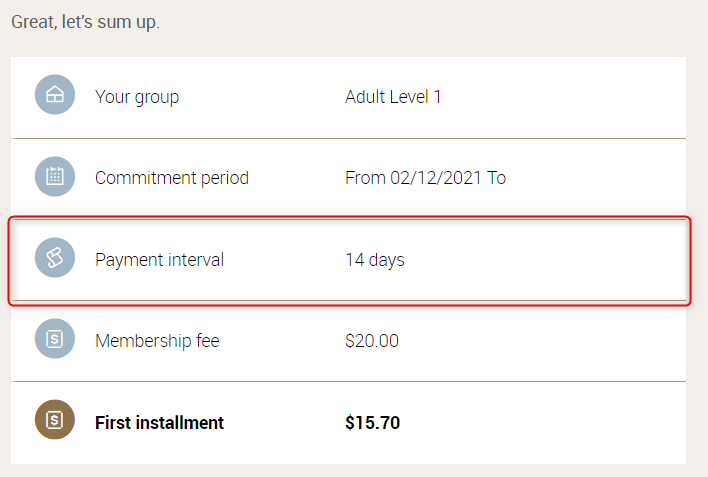Click the word "days" in Payment interval
The width and height of the screenshot is (708, 477).
tap(386, 260)
